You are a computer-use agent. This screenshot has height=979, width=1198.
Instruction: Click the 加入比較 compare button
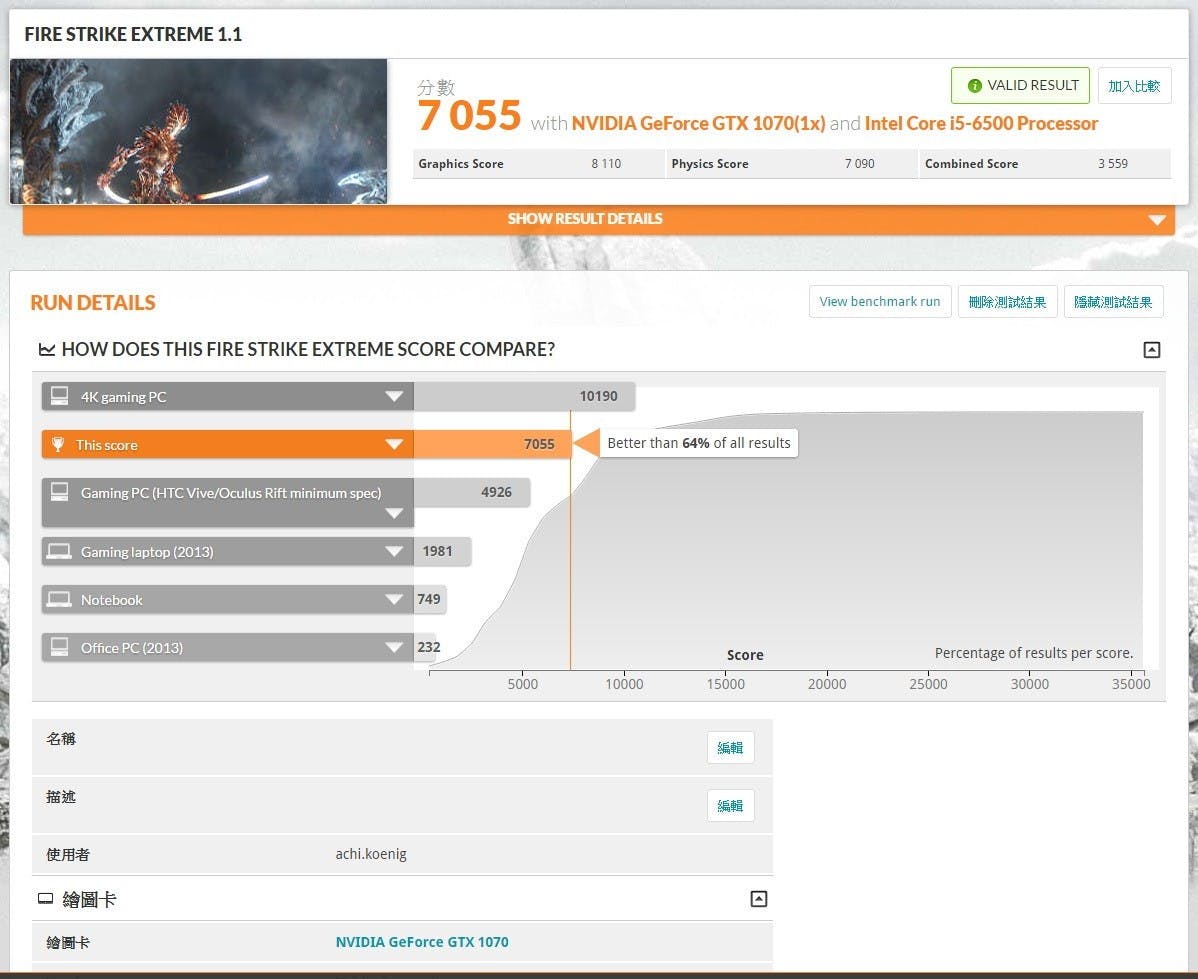(x=1134, y=86)
